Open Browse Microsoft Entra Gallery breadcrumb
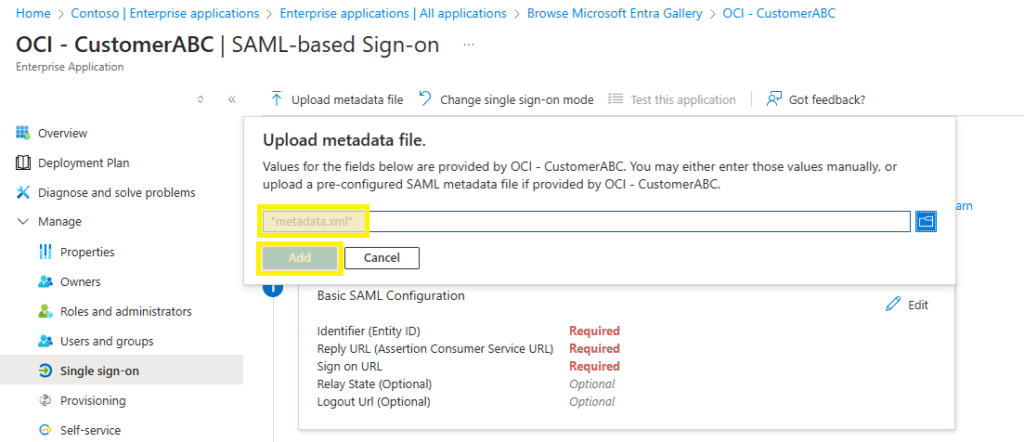The width and height of the screenshot is (1024, 442). coord(615,13)
